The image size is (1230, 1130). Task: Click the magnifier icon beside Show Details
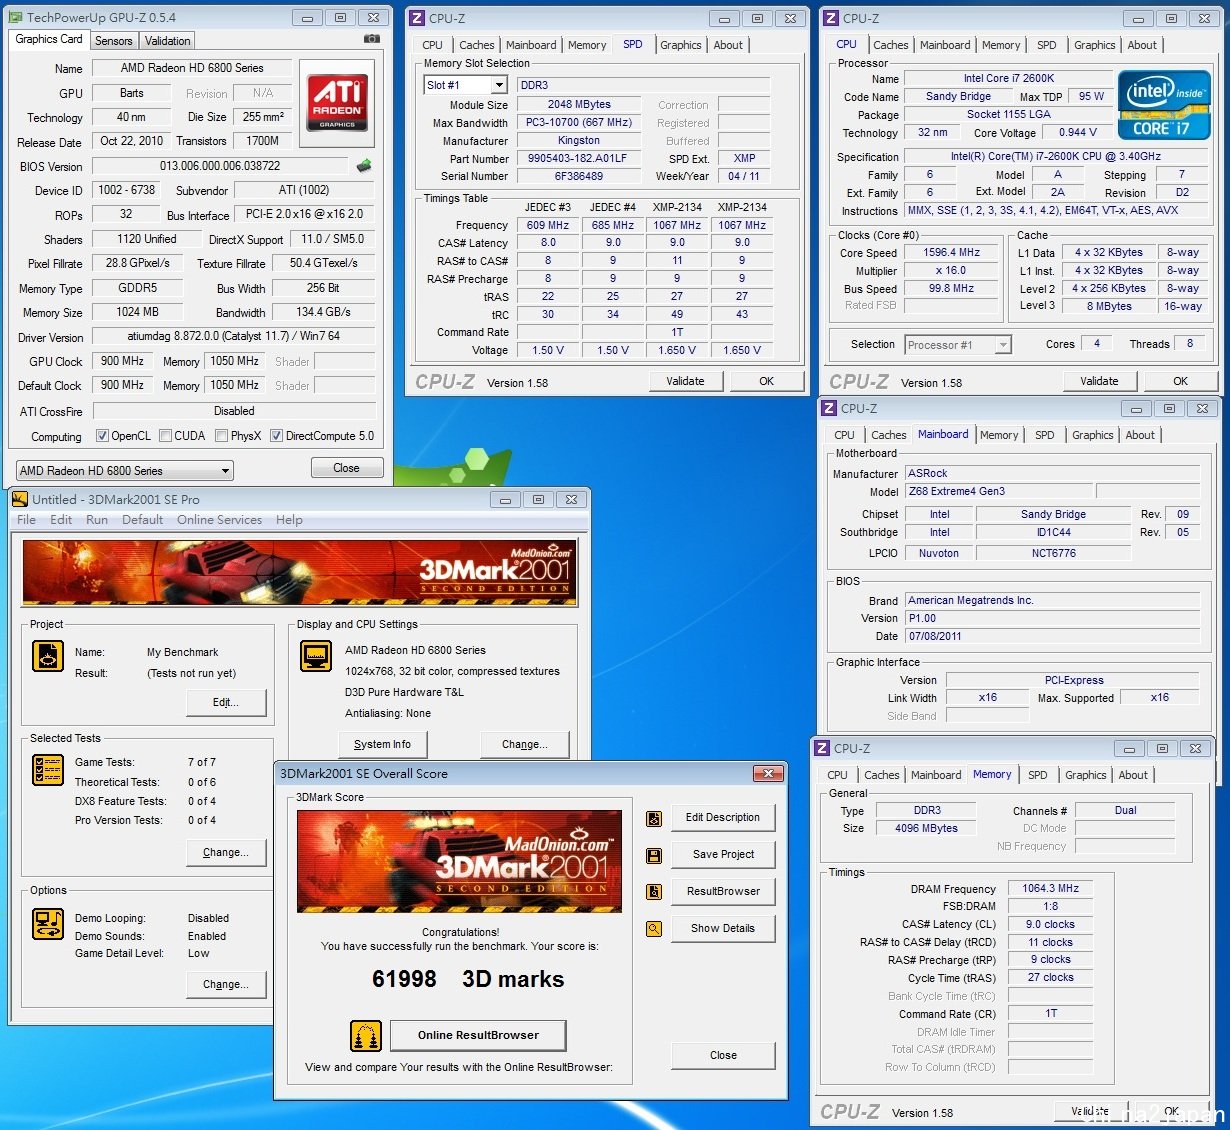(654, 929)
